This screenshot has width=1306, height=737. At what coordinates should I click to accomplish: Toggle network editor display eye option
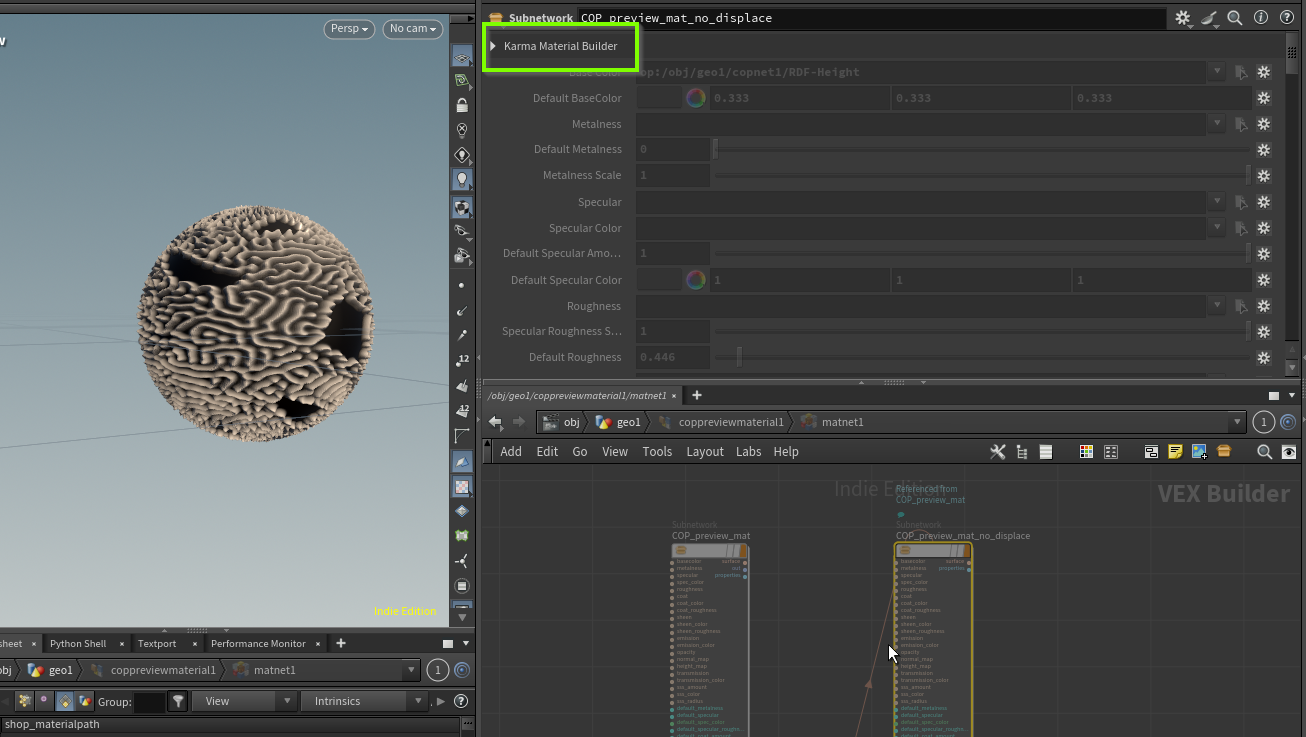(x=1289, y=452)
